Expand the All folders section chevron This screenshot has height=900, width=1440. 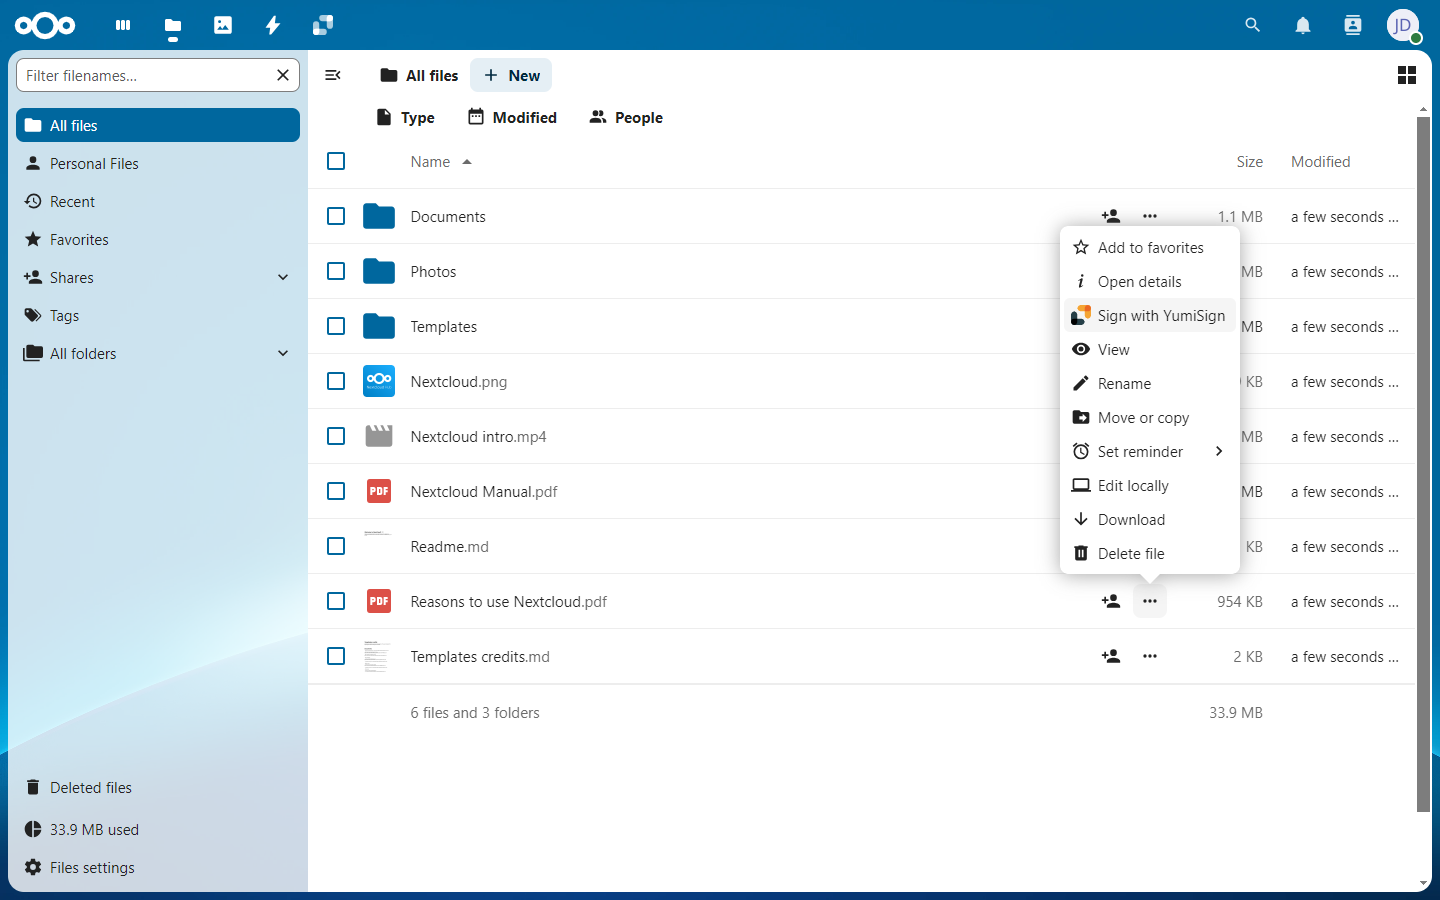click(283, 353)
